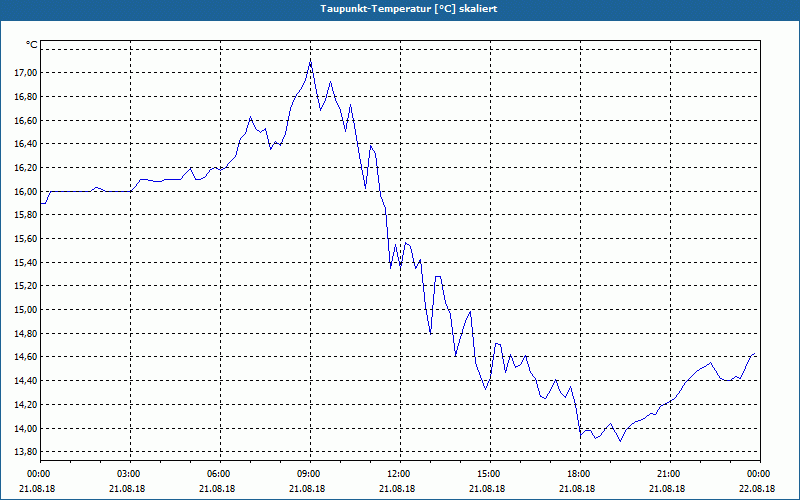
Task: Click the 22.08.18 date label
Action: pos(757,489)
